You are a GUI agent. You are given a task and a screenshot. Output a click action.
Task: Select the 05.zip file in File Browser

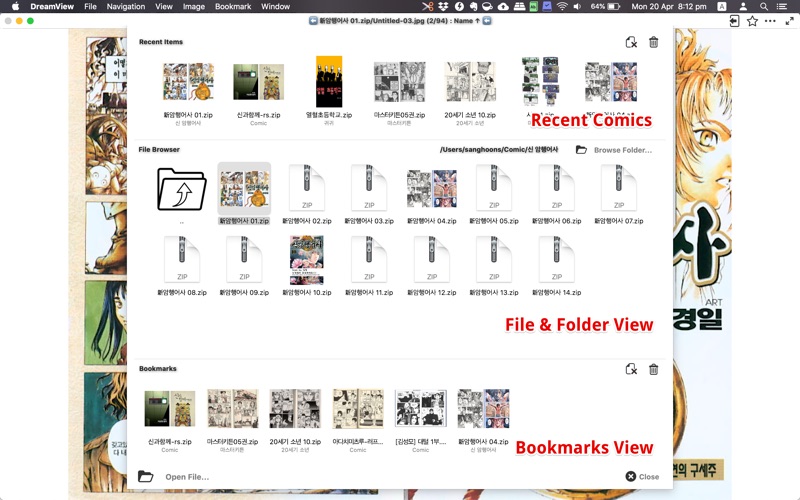(x=494, y=187)
